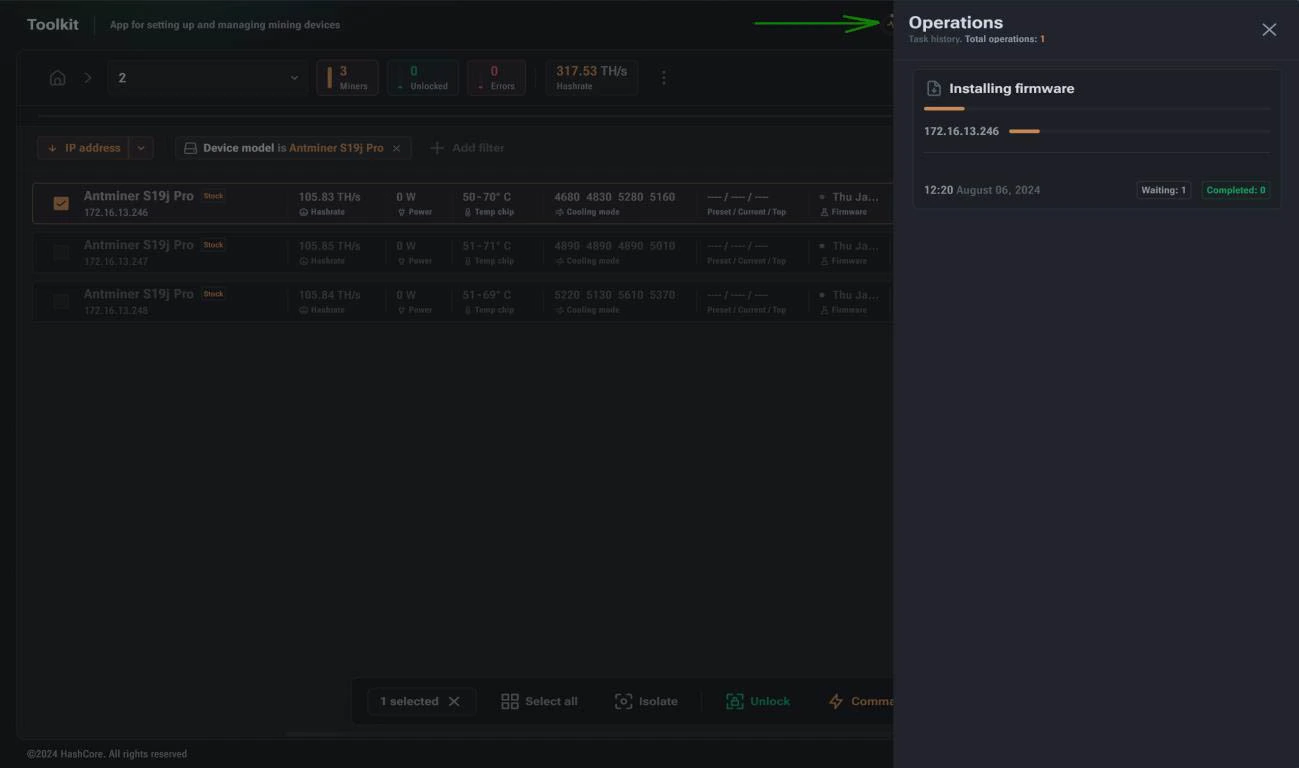This screenshot has width=1299, height=768.
Task: Click the 0 W power value for 172.16.13.247
Action: click(x=406, y=246)
